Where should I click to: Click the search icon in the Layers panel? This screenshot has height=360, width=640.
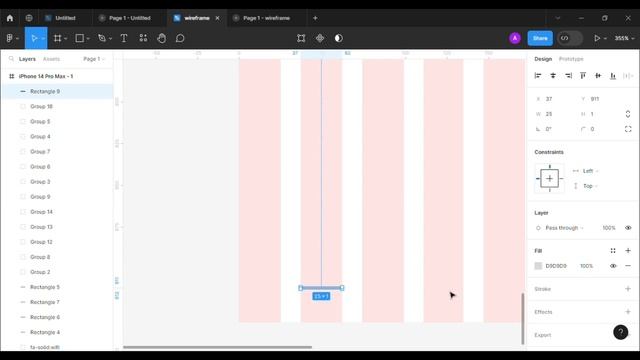[x=11, y=59]
